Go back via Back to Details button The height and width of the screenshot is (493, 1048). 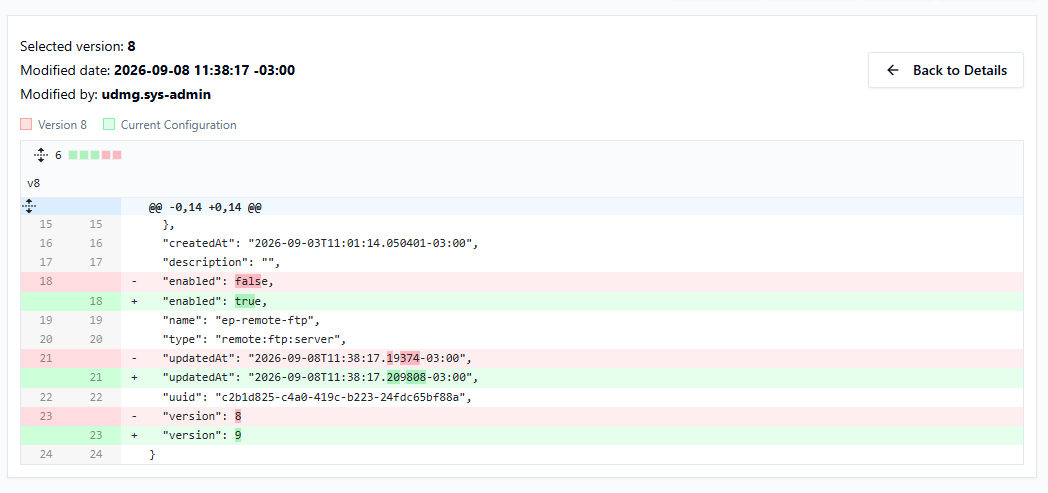(946, 70)
